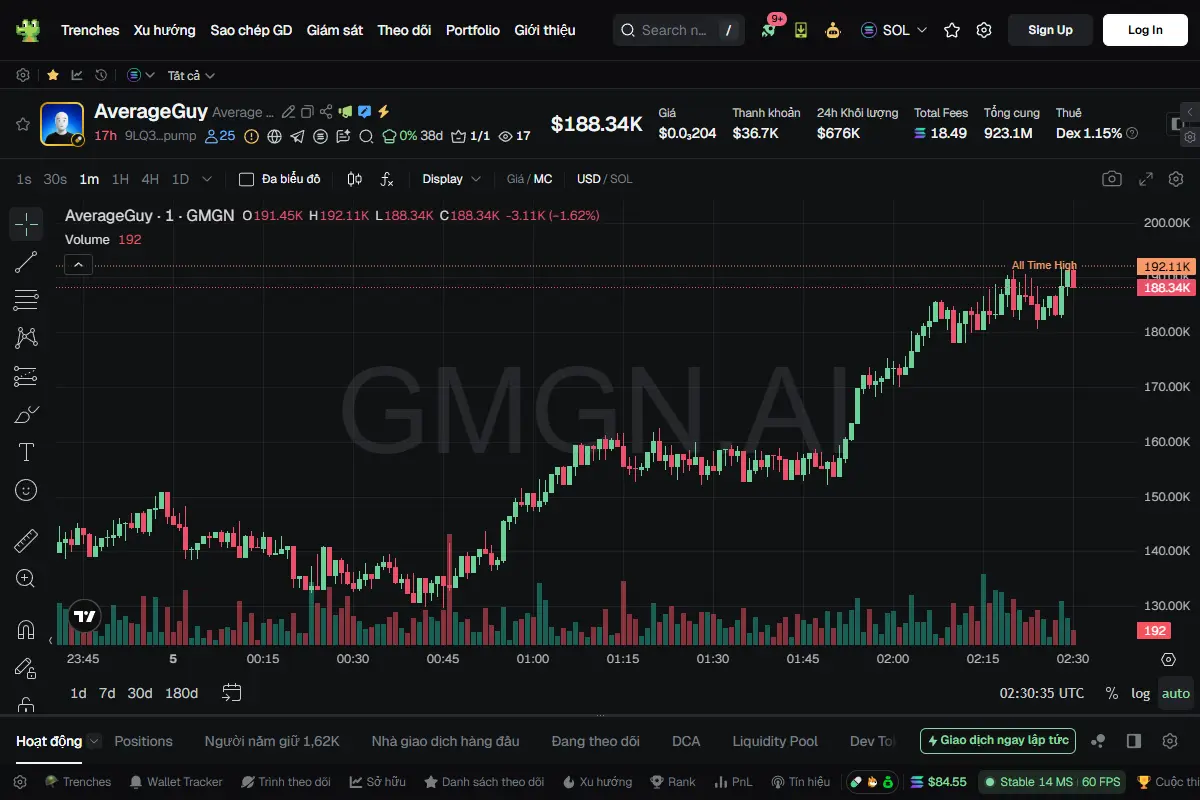The height and width of the screenshot is (800, 1200).
Task: Switch to the Liquidity Pool tab
Action: coord(775,741)
